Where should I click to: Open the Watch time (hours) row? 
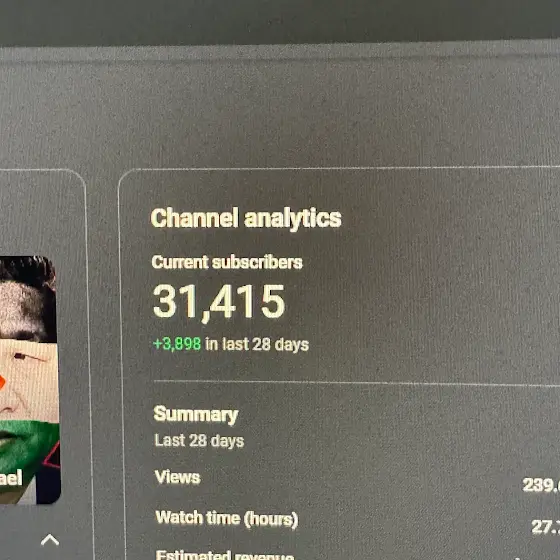pos(357,520)
